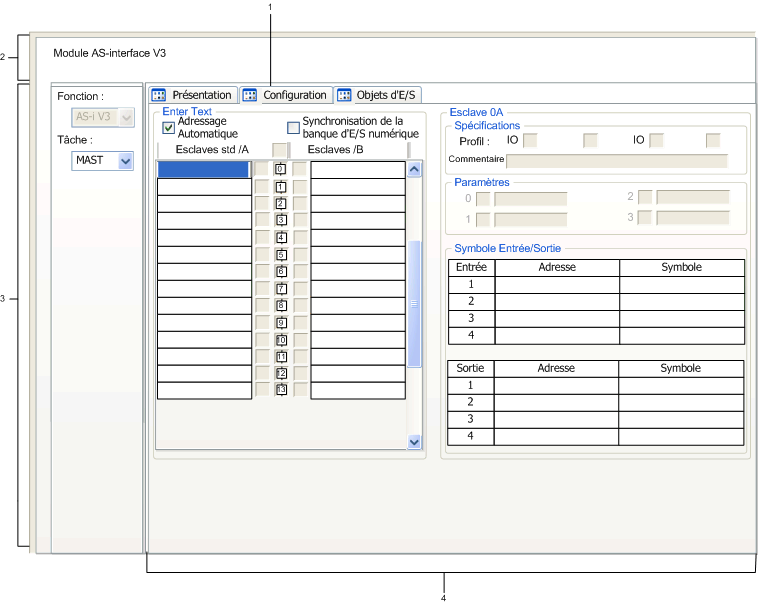The height and width of the screenshot is (605, 759).
Task: Select slave address 0 icon
Action: pos(281,169)
